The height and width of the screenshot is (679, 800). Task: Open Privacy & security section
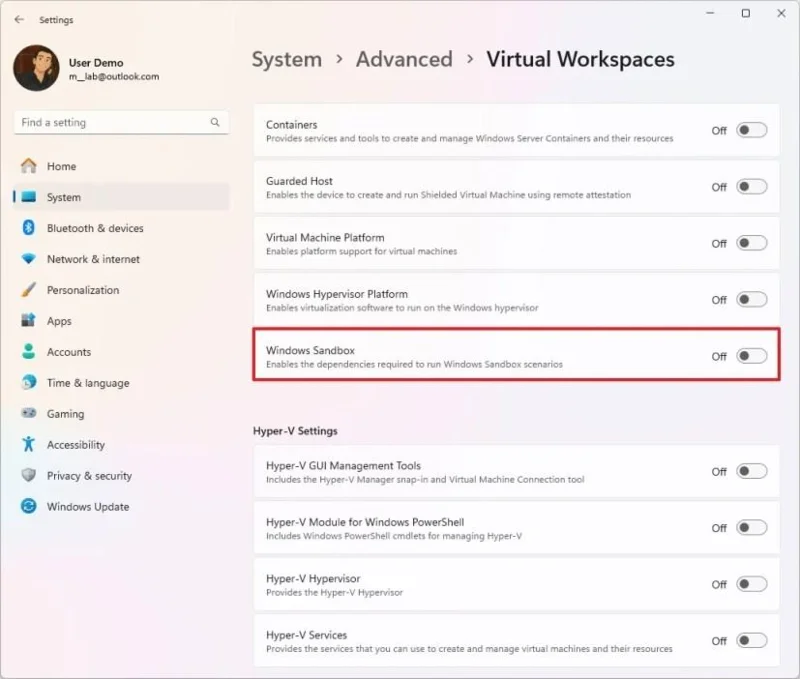coord(121,475)
